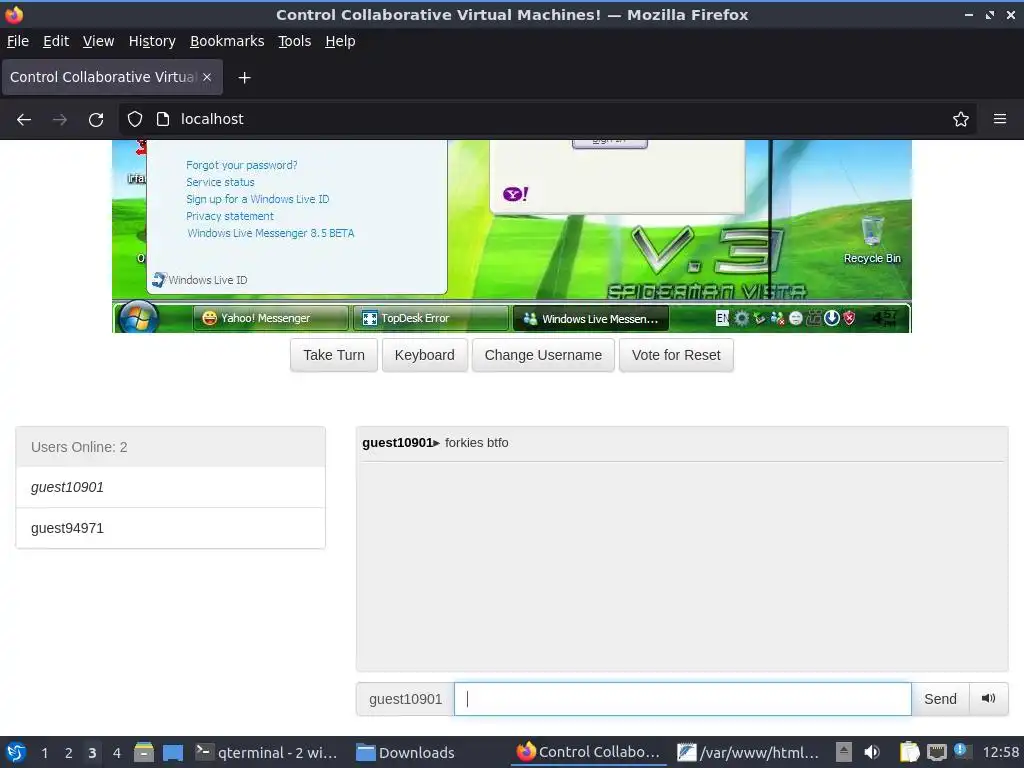
Task: Click the Service status link
Action: point(220,182)
